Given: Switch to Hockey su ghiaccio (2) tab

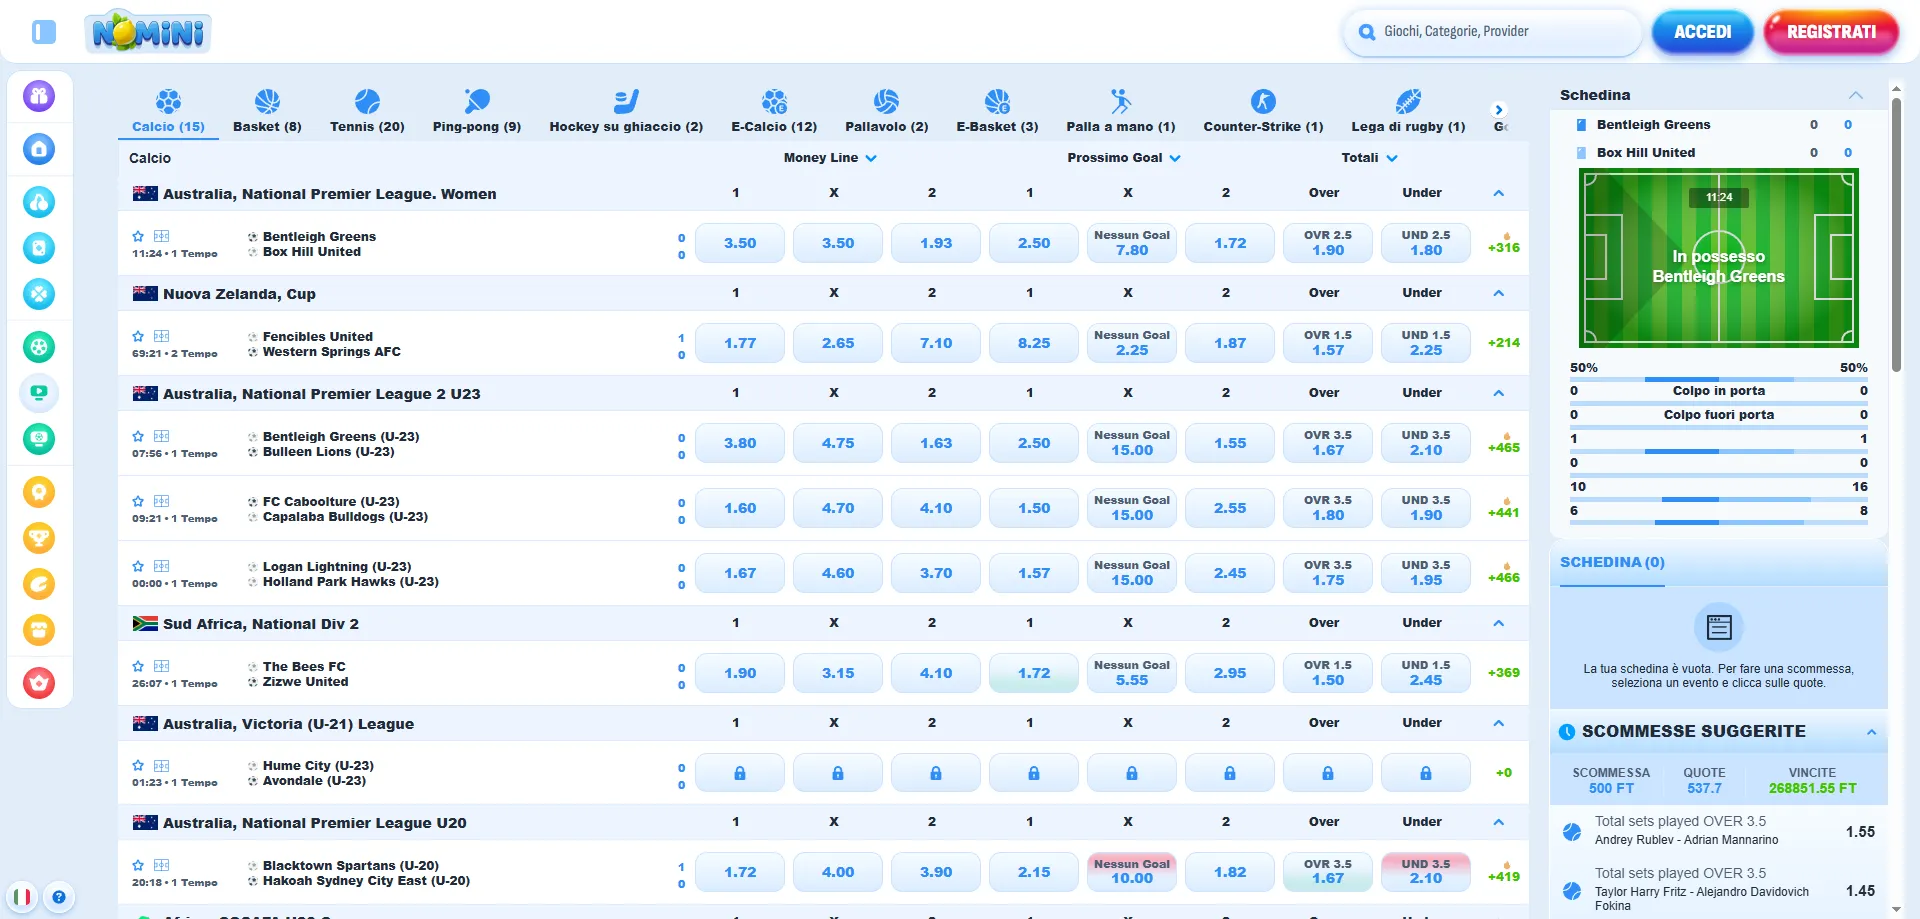Looking at the screenshot, I should click(x=626, y=110).
